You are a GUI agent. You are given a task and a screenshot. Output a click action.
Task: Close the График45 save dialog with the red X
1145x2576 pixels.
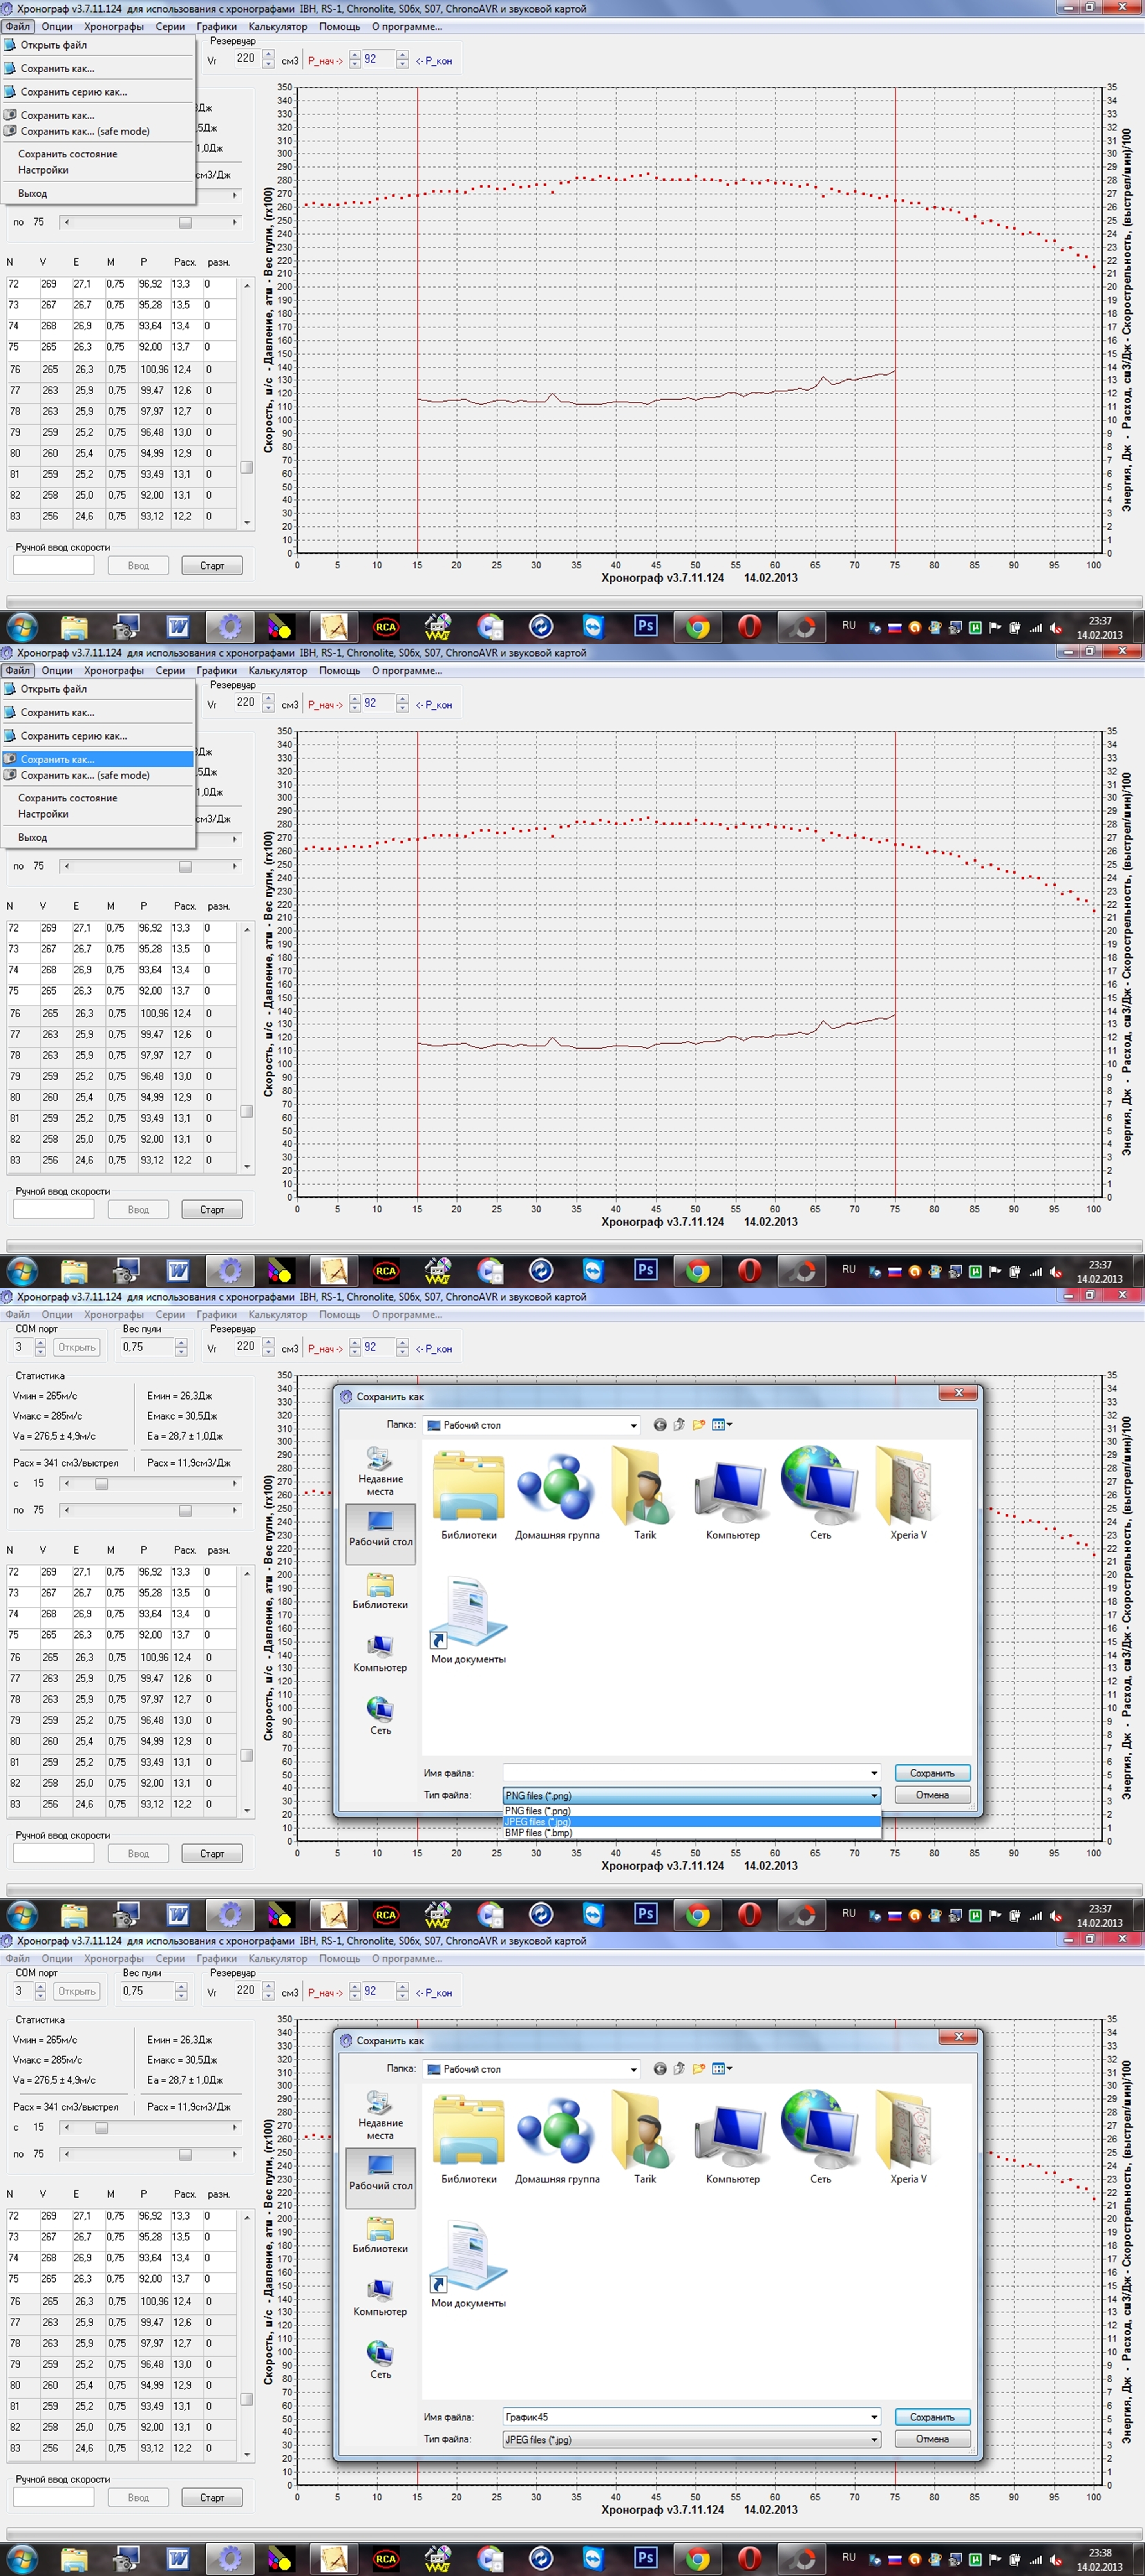click(958, 2037)
